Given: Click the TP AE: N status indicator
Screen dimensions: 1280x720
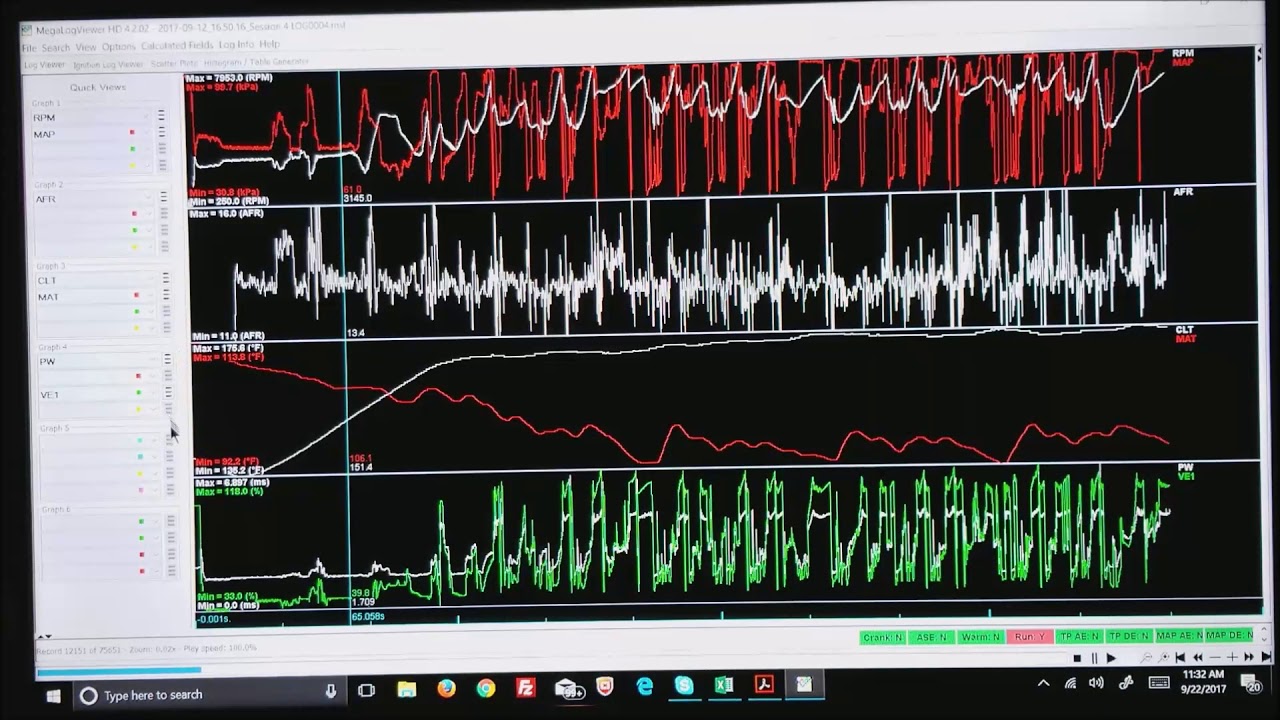Looking at the screenshot, I should [1079, 636].
